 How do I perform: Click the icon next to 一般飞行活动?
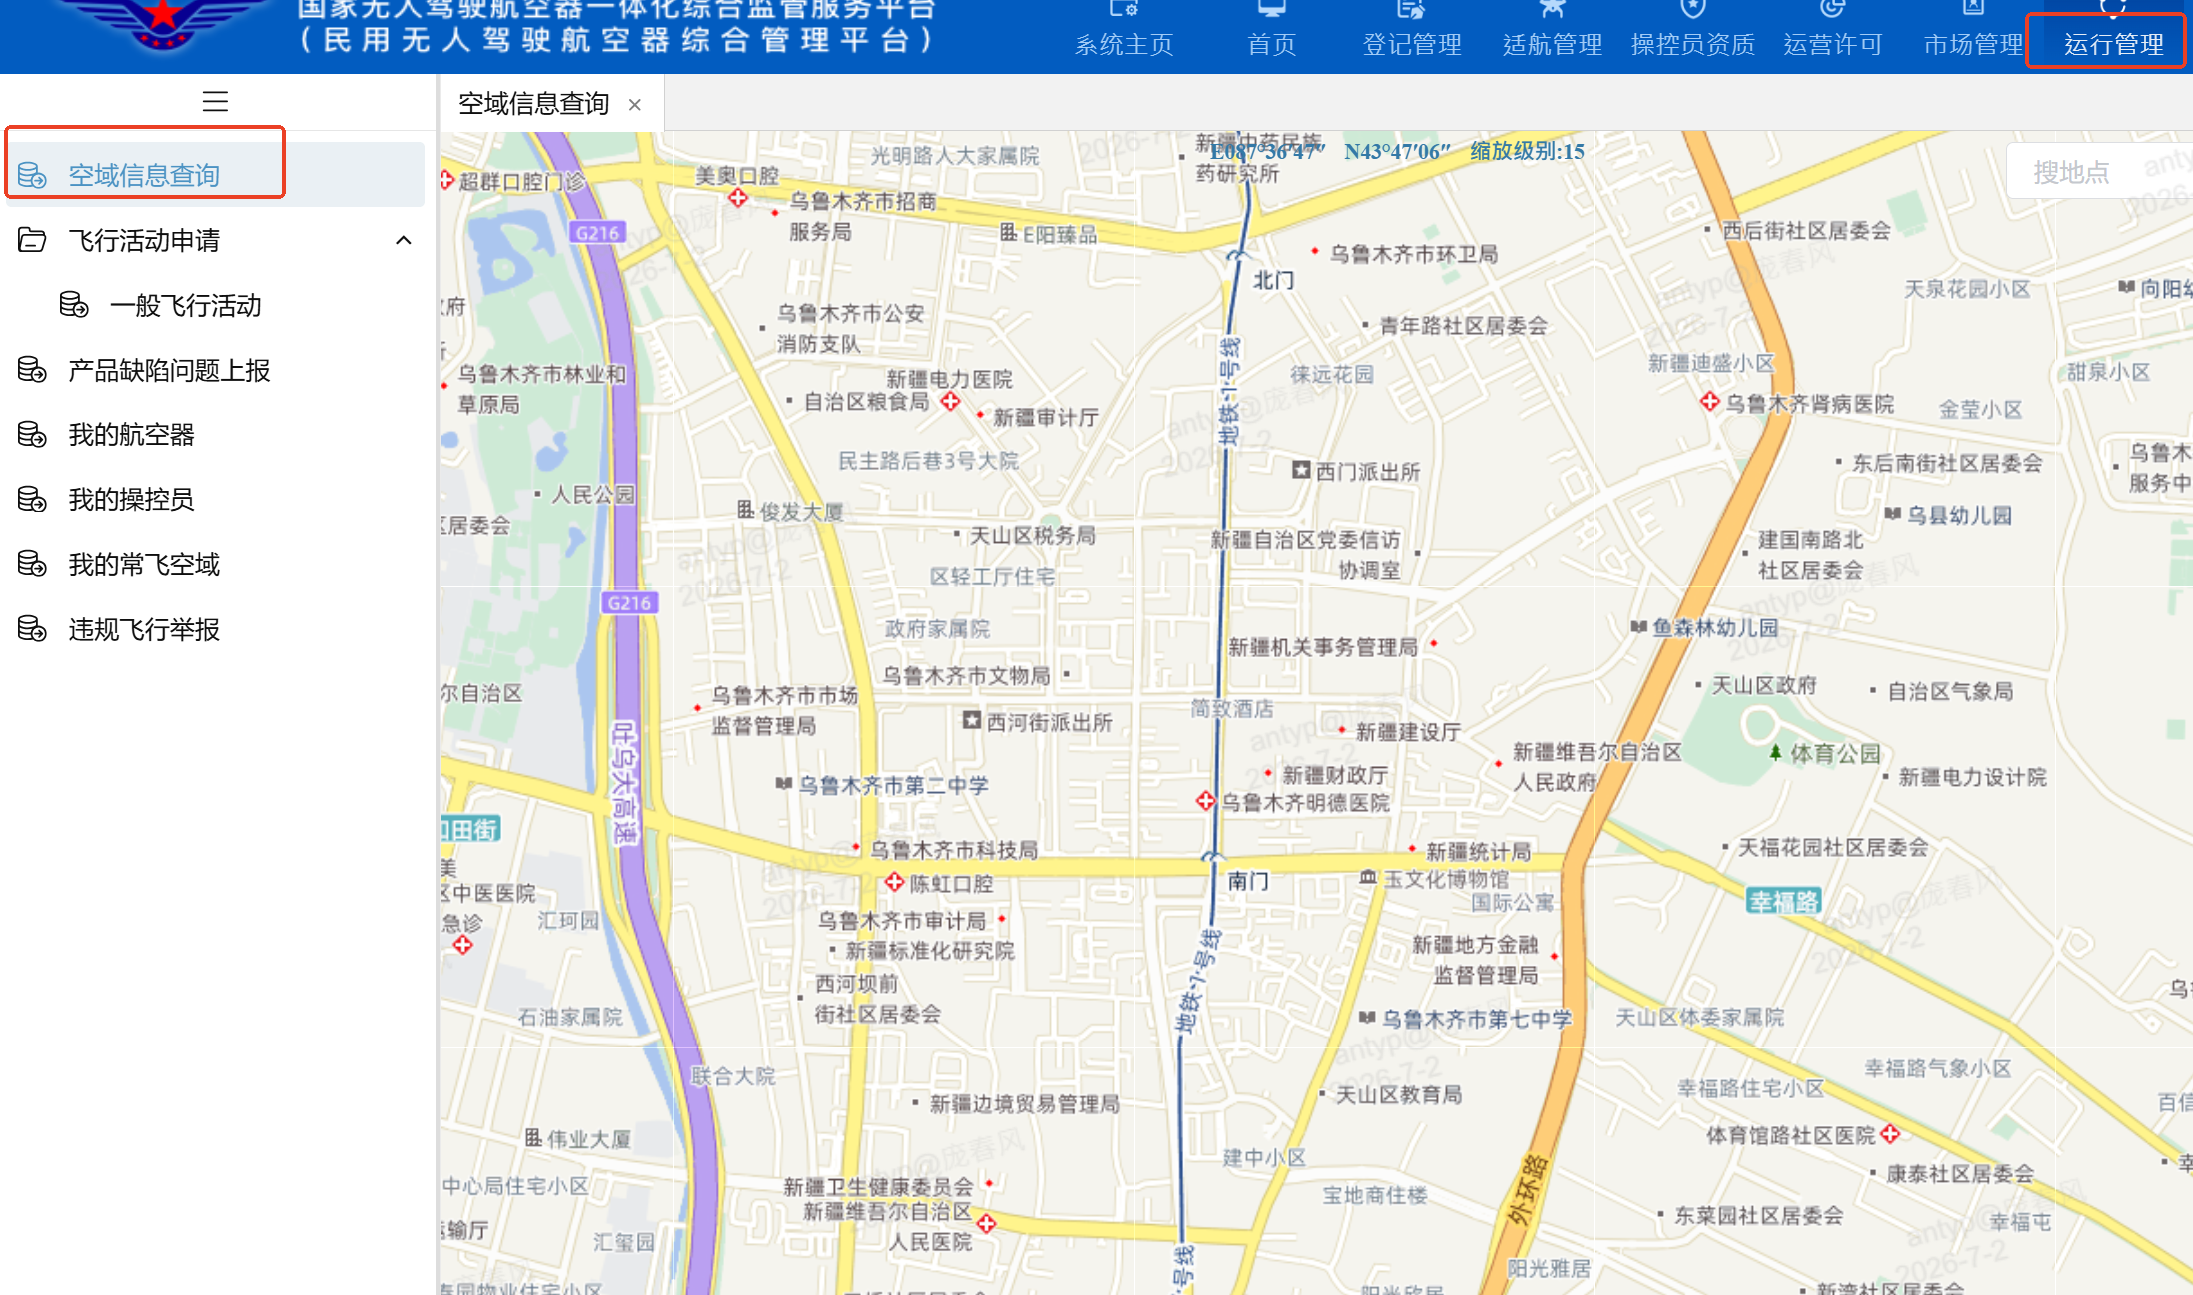(74, 304)
